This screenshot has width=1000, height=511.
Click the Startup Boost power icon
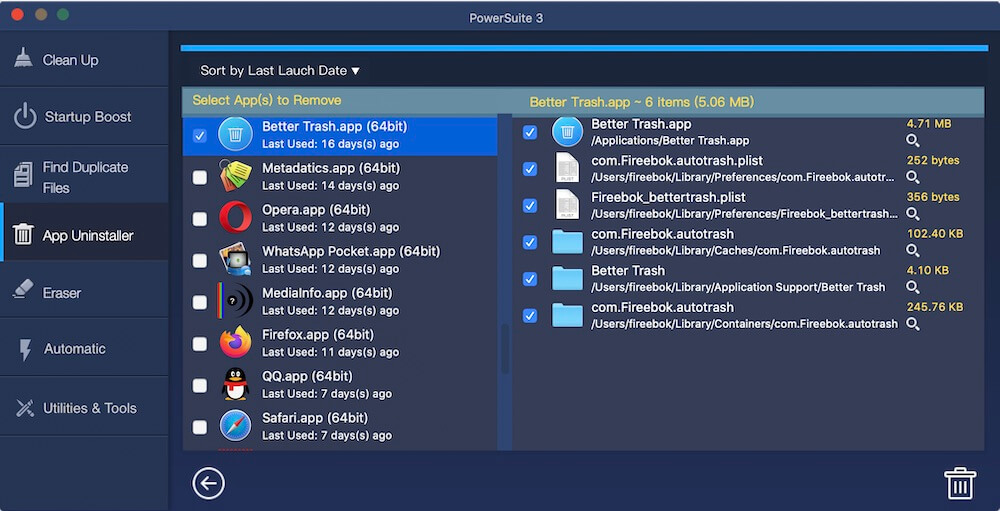[x=25, y=117]
